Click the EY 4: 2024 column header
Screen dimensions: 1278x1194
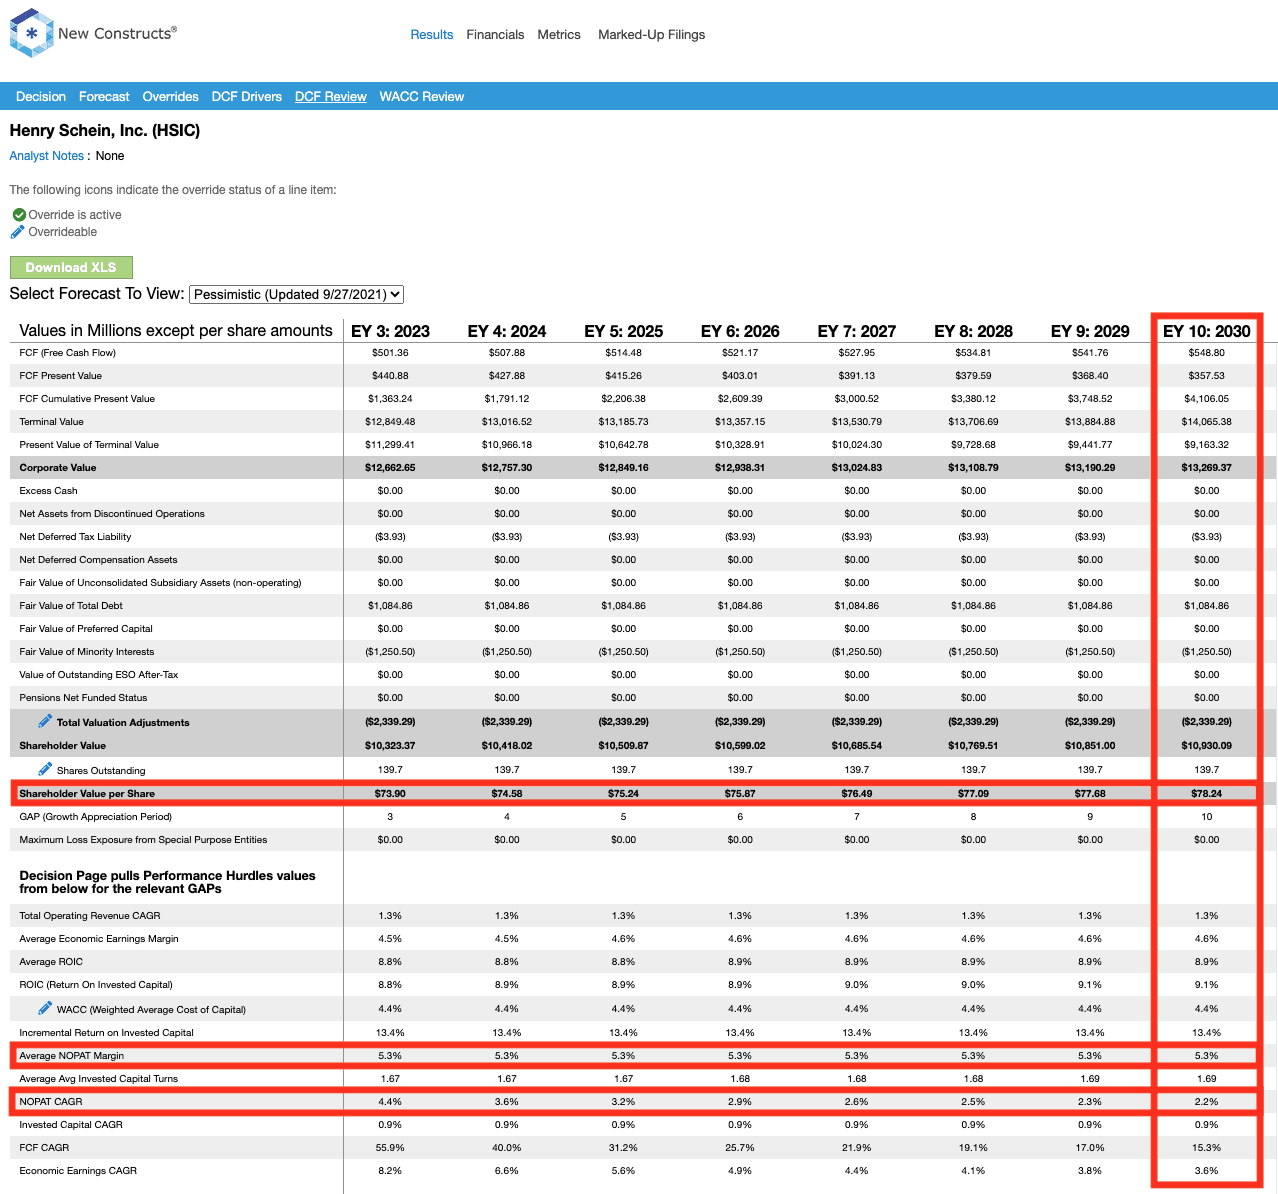(x=507, y=331)
